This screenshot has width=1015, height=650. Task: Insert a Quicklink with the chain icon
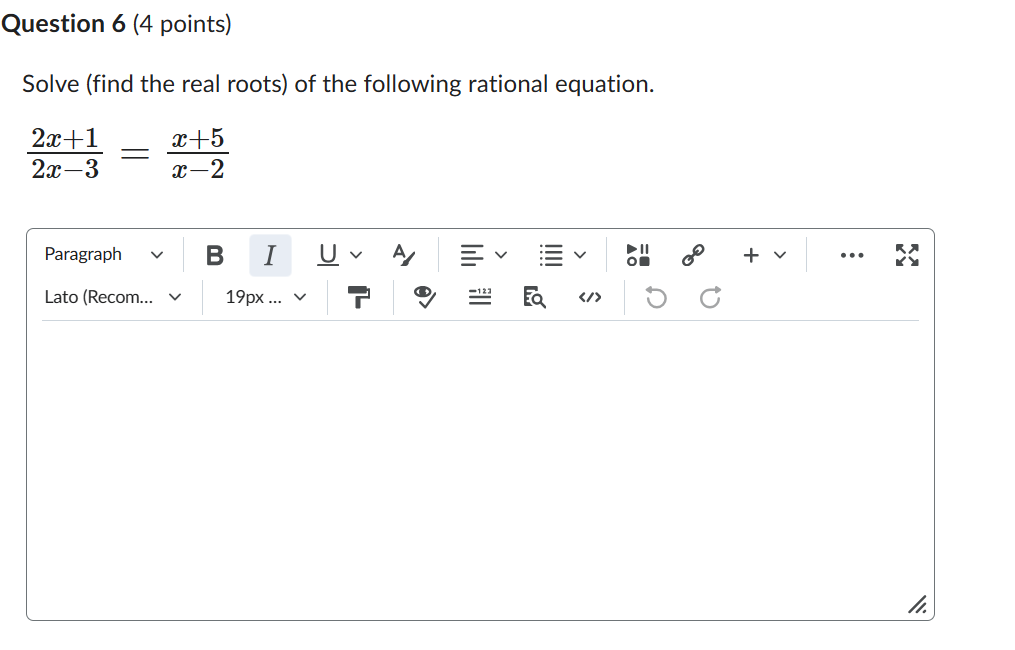tap(693, 255)
